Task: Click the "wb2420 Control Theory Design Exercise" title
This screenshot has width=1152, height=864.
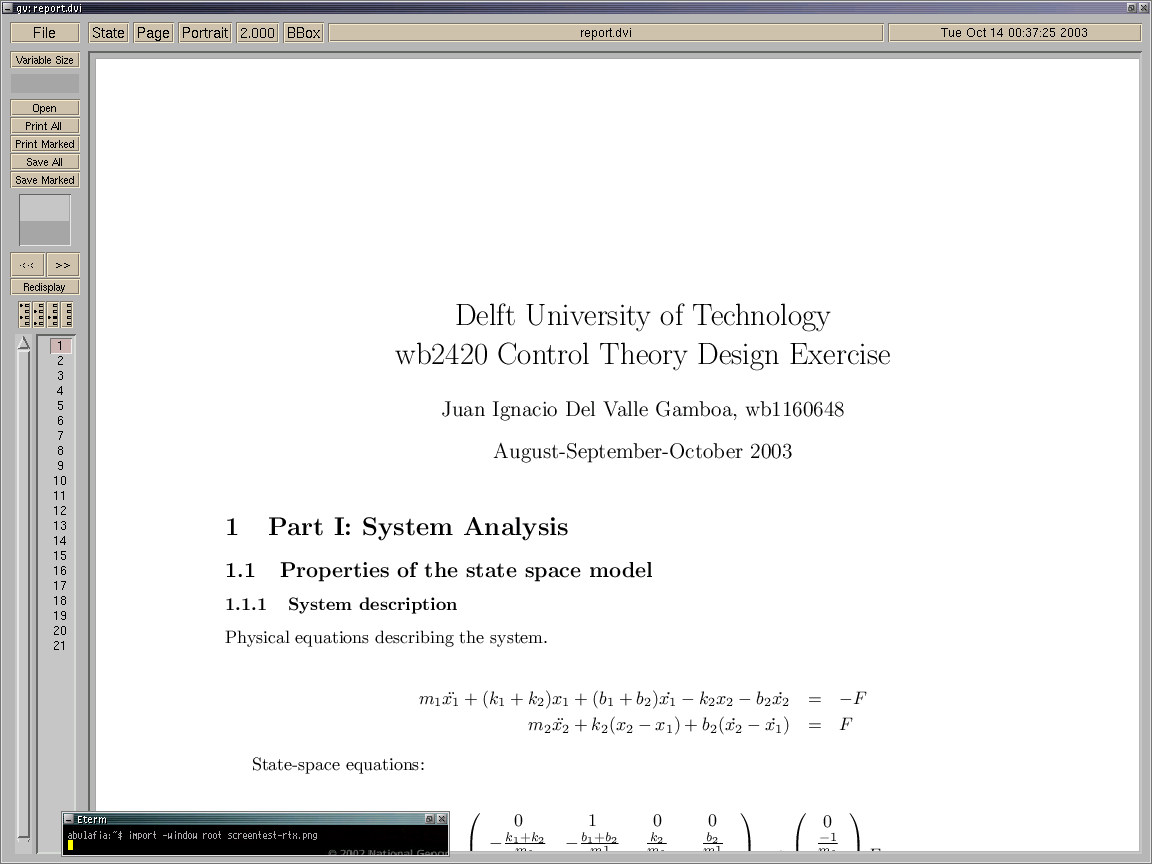Action: pyautogui.click(x=643, y=355)
